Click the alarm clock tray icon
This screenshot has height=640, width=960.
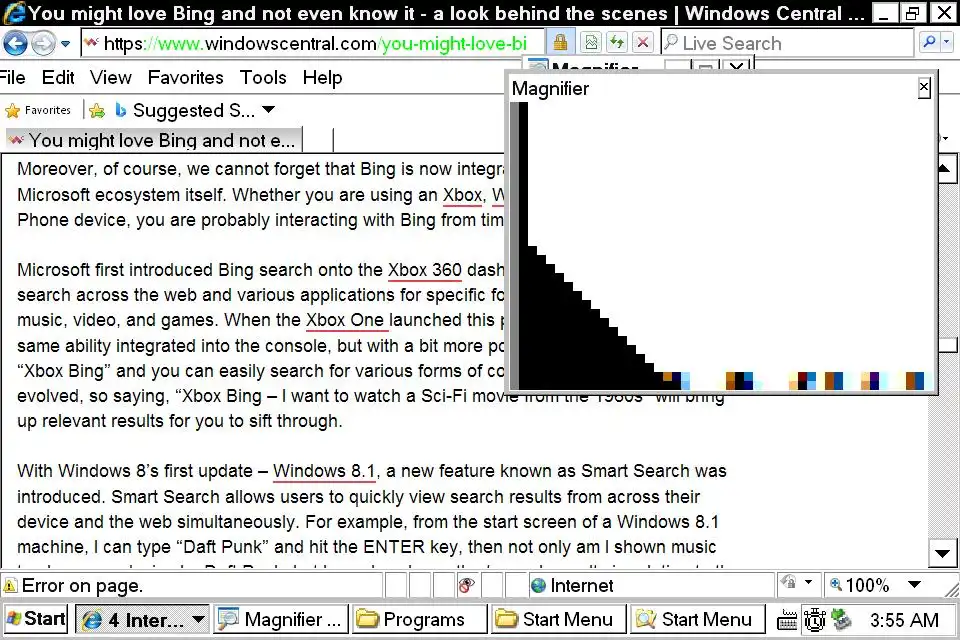814,620
